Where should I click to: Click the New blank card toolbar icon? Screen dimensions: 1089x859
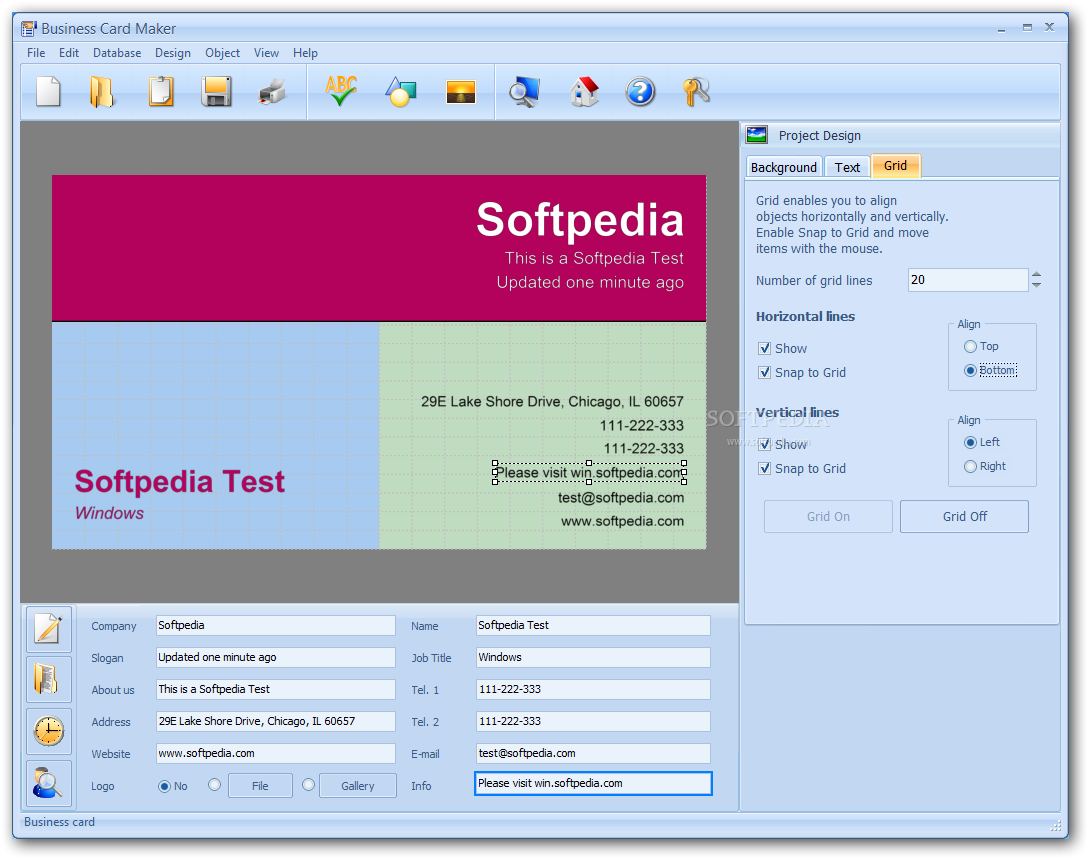tap(48, 92)
